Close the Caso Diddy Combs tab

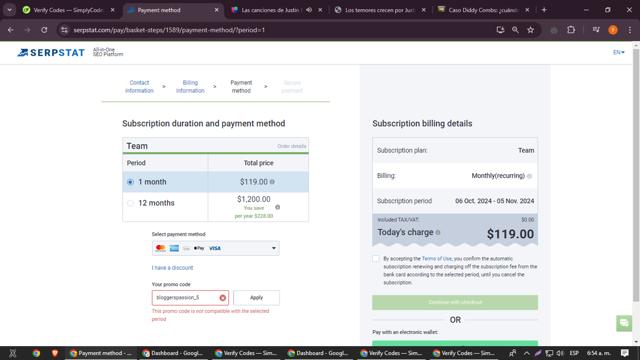[x=527, y=10]
